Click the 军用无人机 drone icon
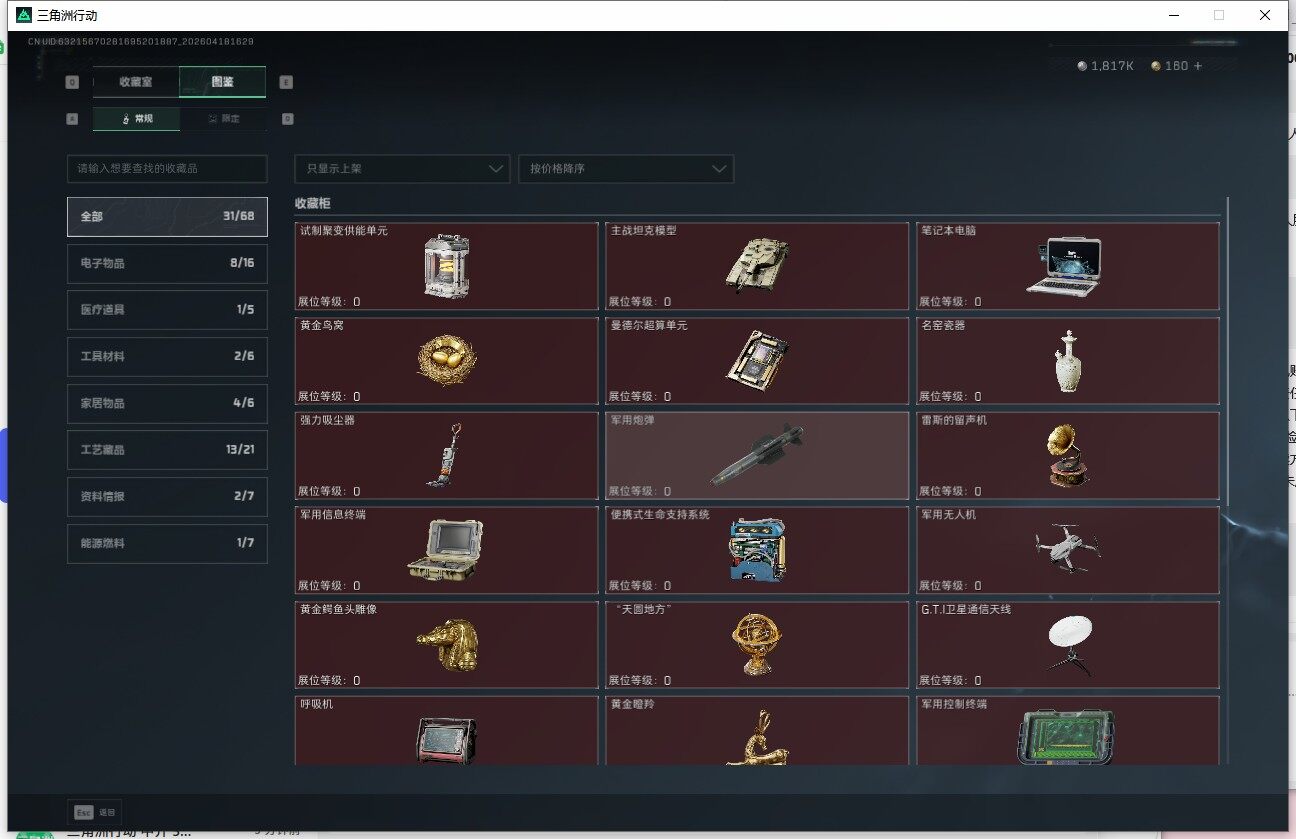This screenshot has width=1296, height=839. click(x=1066, y=547)
